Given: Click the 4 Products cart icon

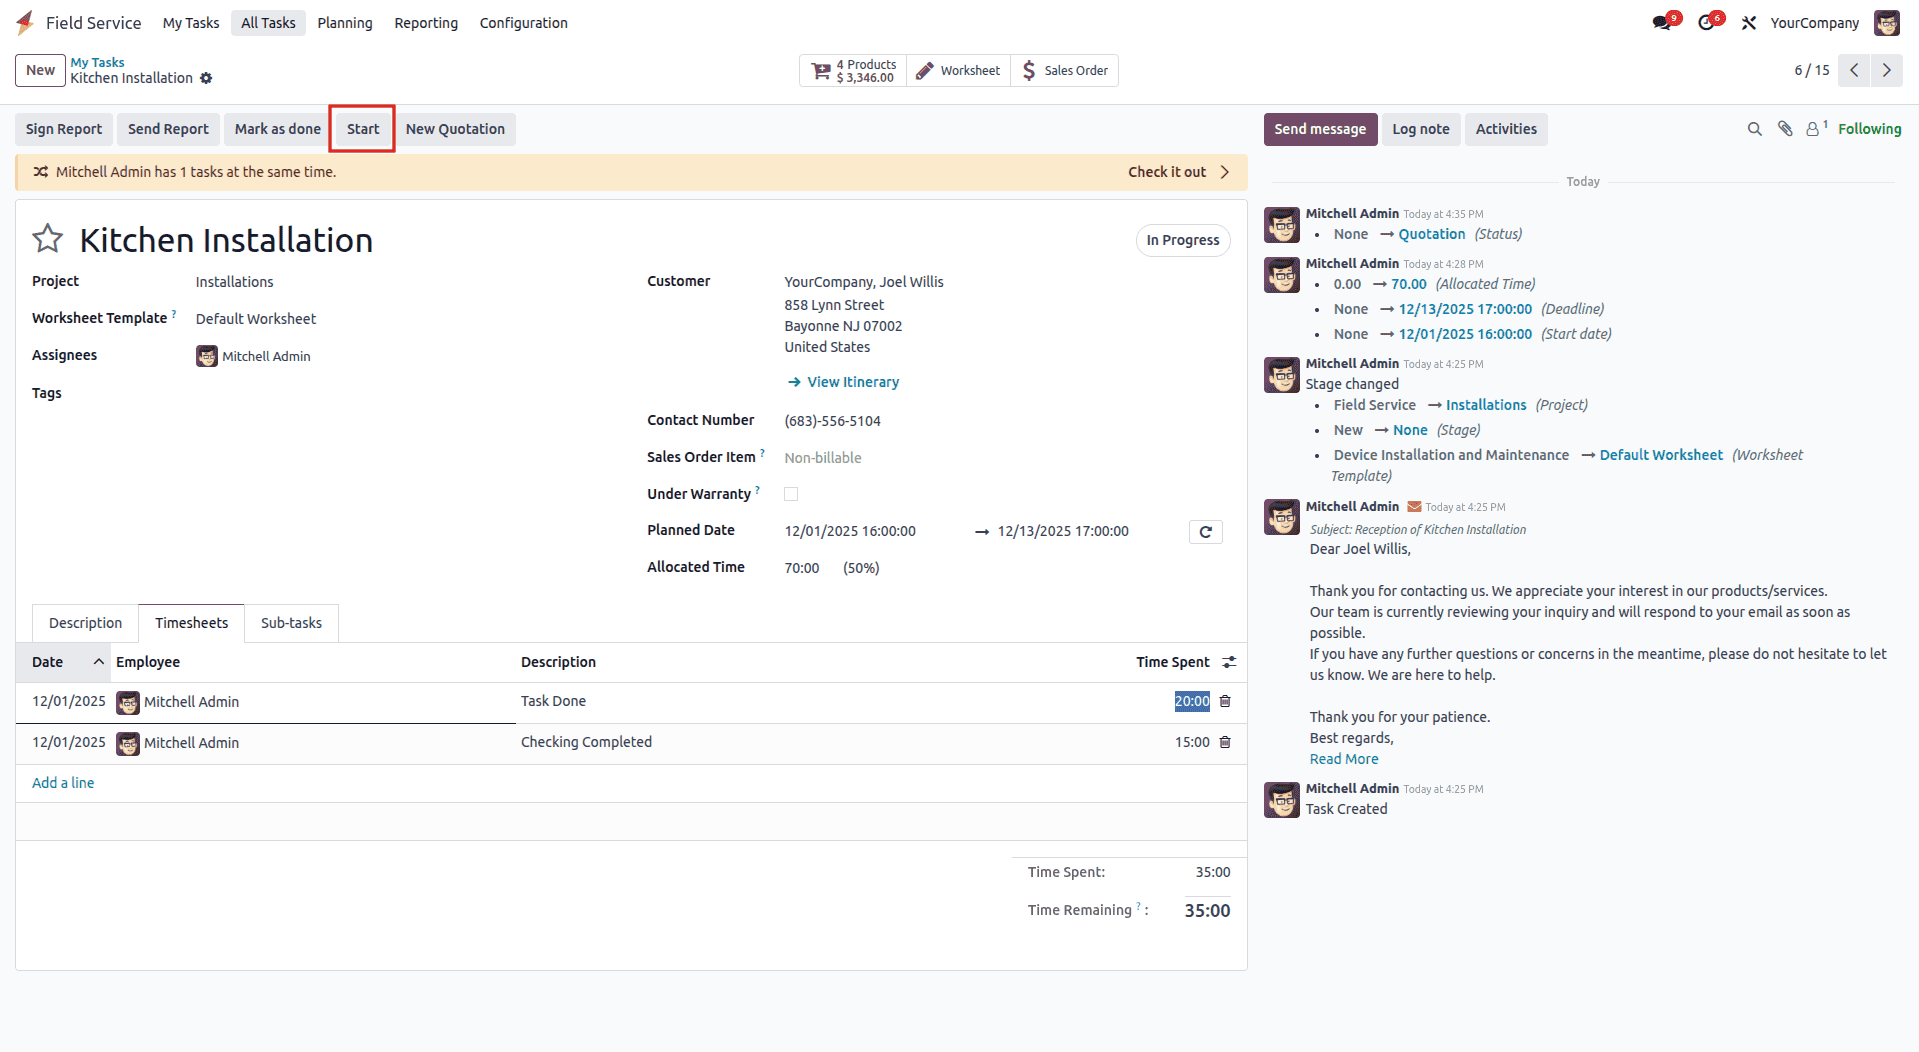Looking at the screenshot, I should pyautogui.click(x=820, y=70).
